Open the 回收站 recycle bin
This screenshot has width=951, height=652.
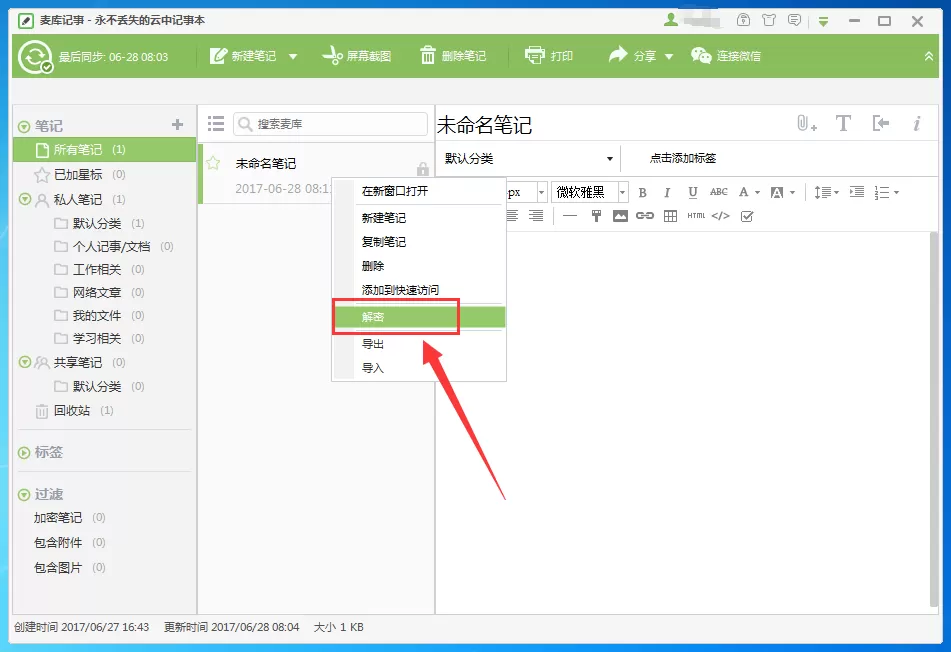pyautogui.click(x=74, y=411)
